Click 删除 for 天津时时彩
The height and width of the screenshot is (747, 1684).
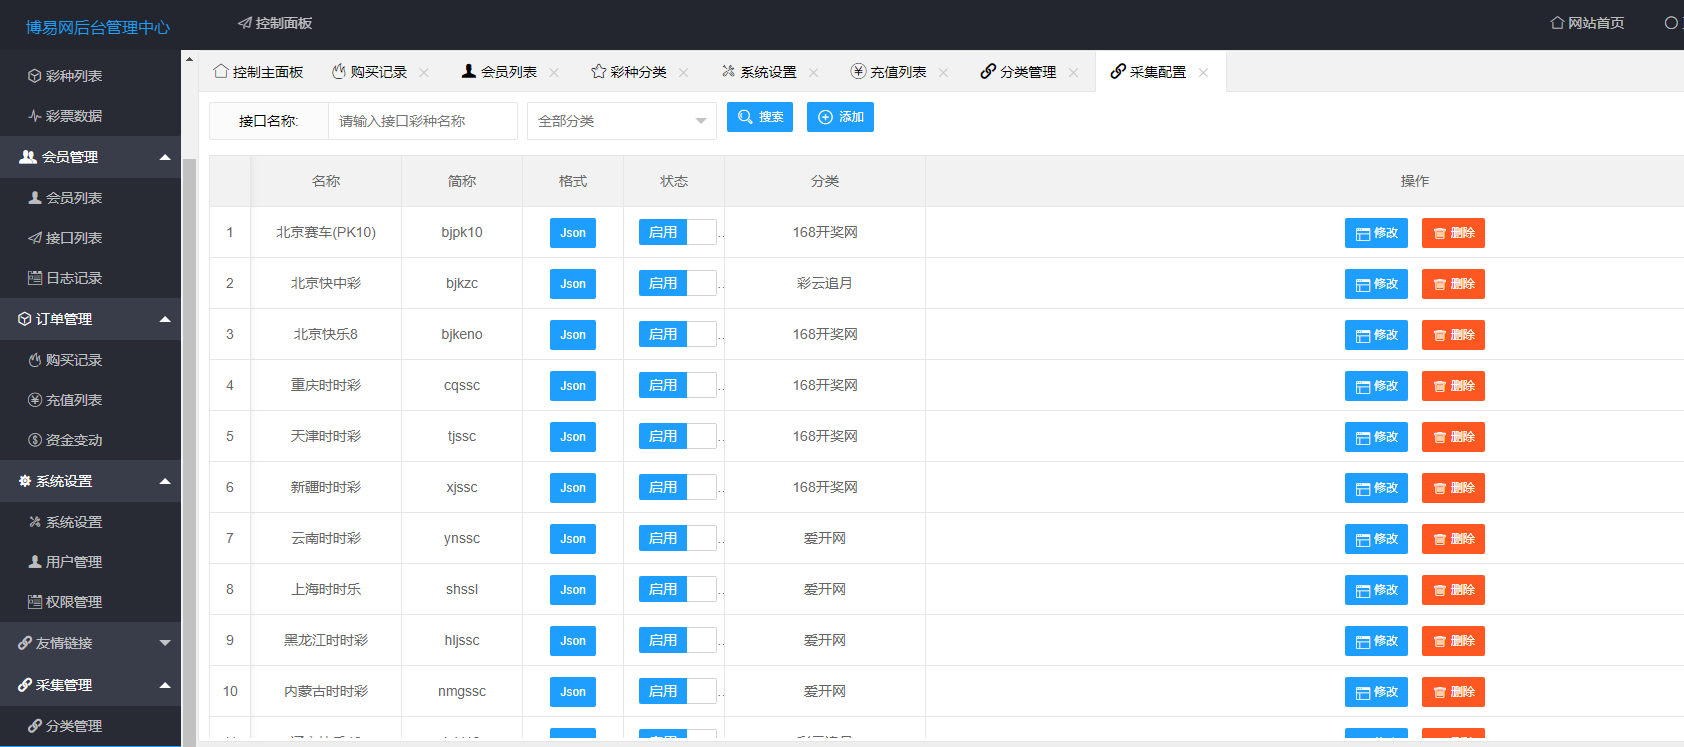1453,437
